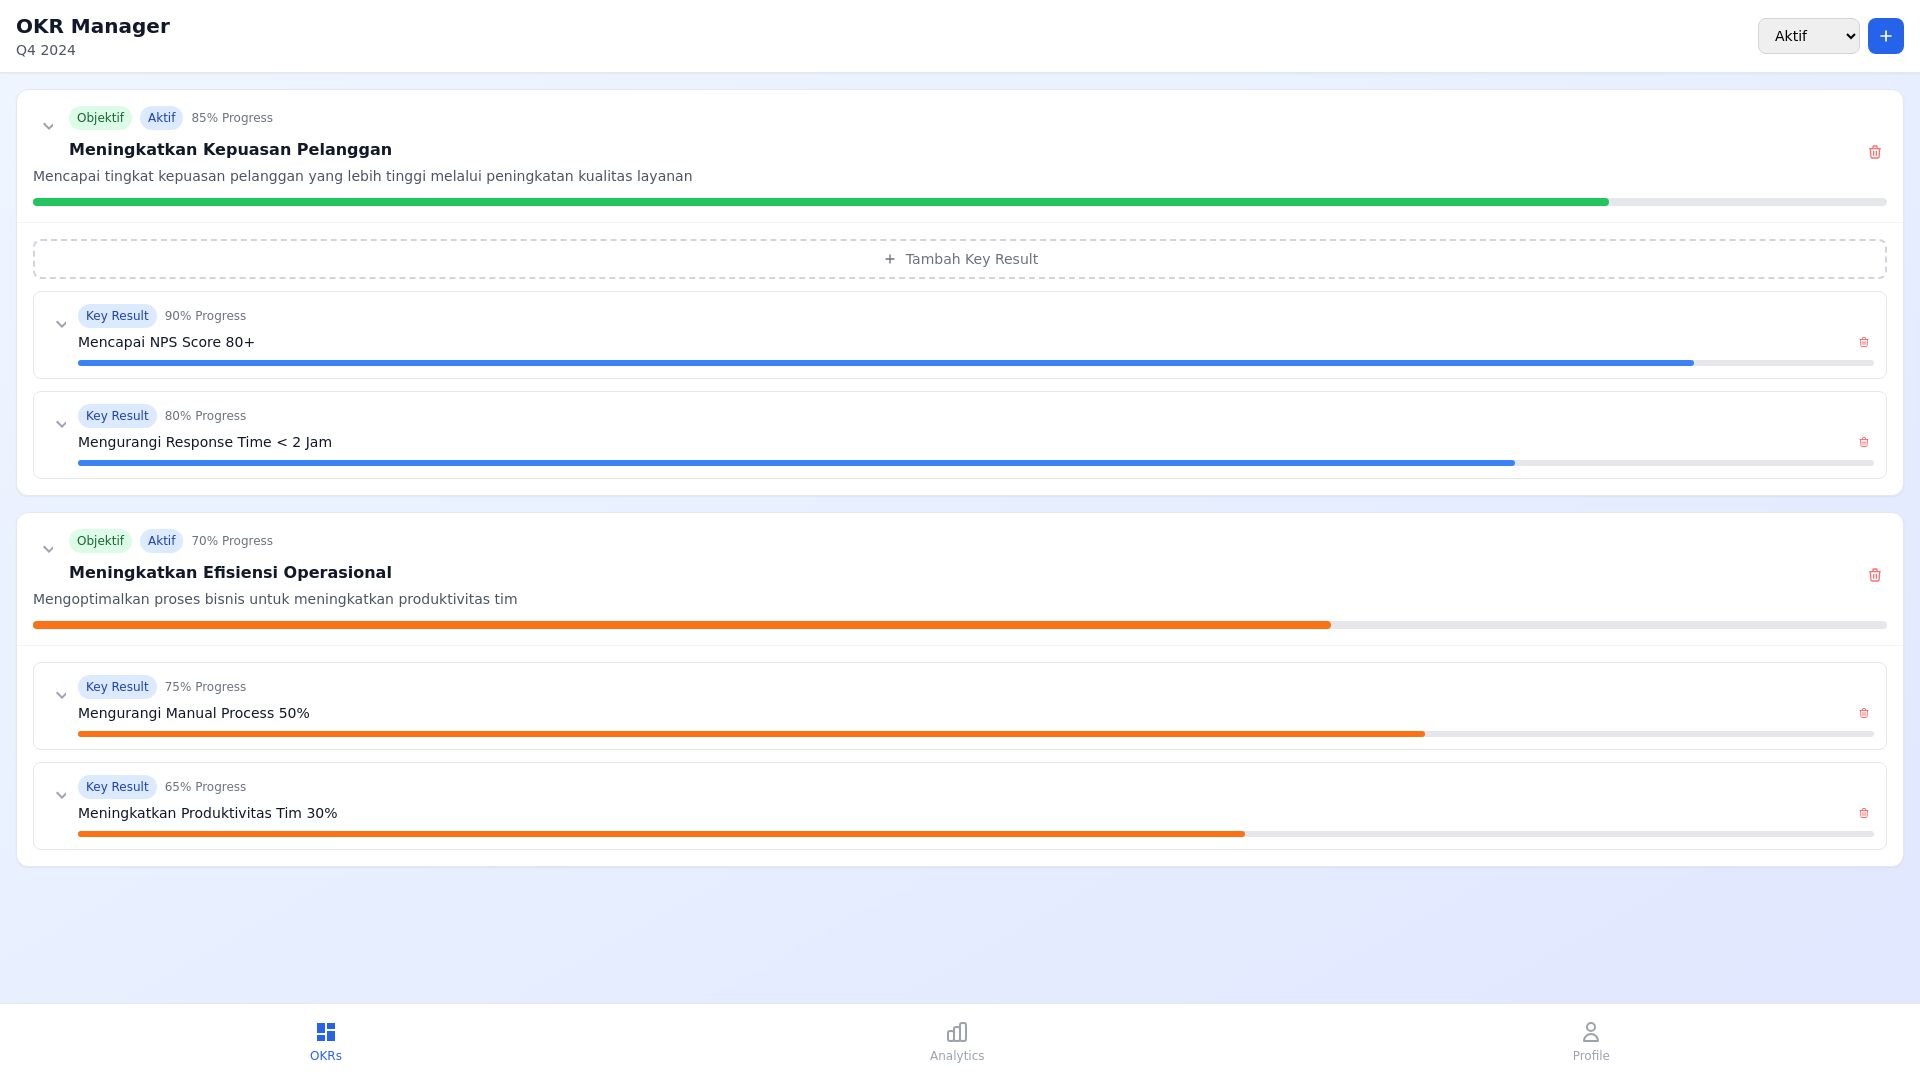The image size is (1920, 1080).
Task: Click the Q4 2024 subtitle
Action: point(46,50)
